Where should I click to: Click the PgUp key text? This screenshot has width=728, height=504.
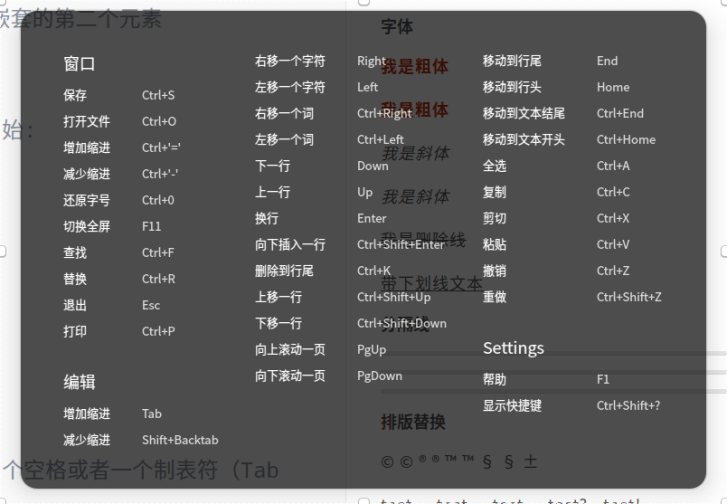tap(371, 349)
